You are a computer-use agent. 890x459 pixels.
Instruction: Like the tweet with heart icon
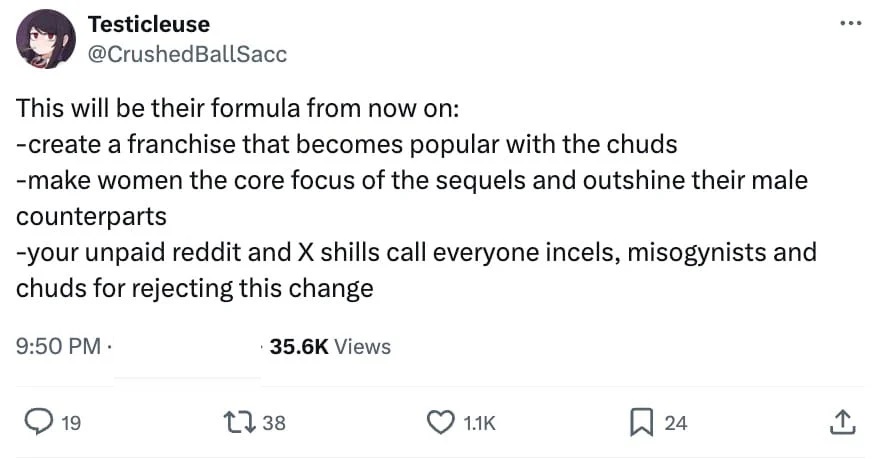pyautogui.click(x=440, y=423)
